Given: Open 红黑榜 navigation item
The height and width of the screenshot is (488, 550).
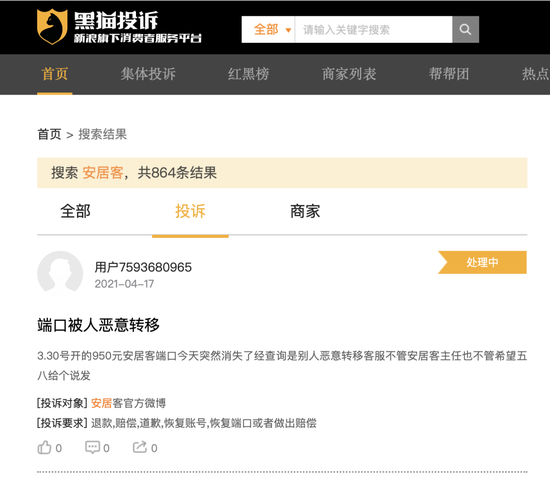Looking at the screenshot, I should (x=248, y=74).
